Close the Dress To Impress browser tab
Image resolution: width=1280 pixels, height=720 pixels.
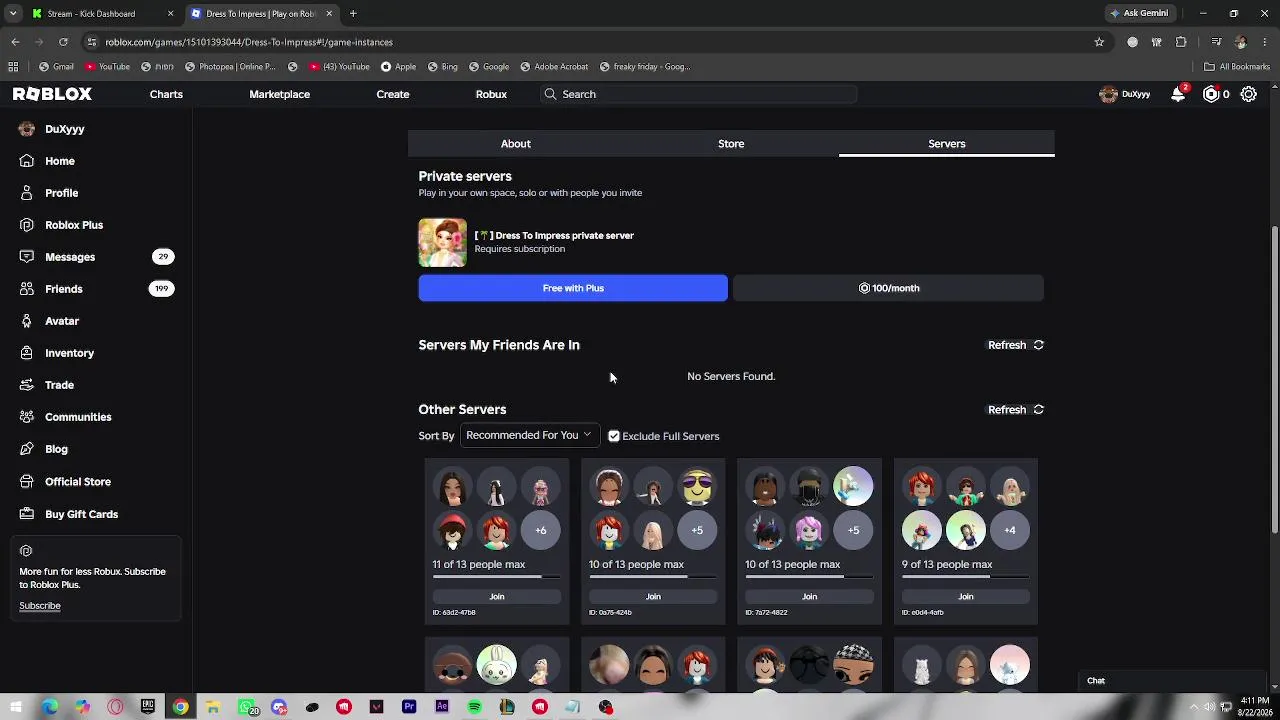click(329, 14)
